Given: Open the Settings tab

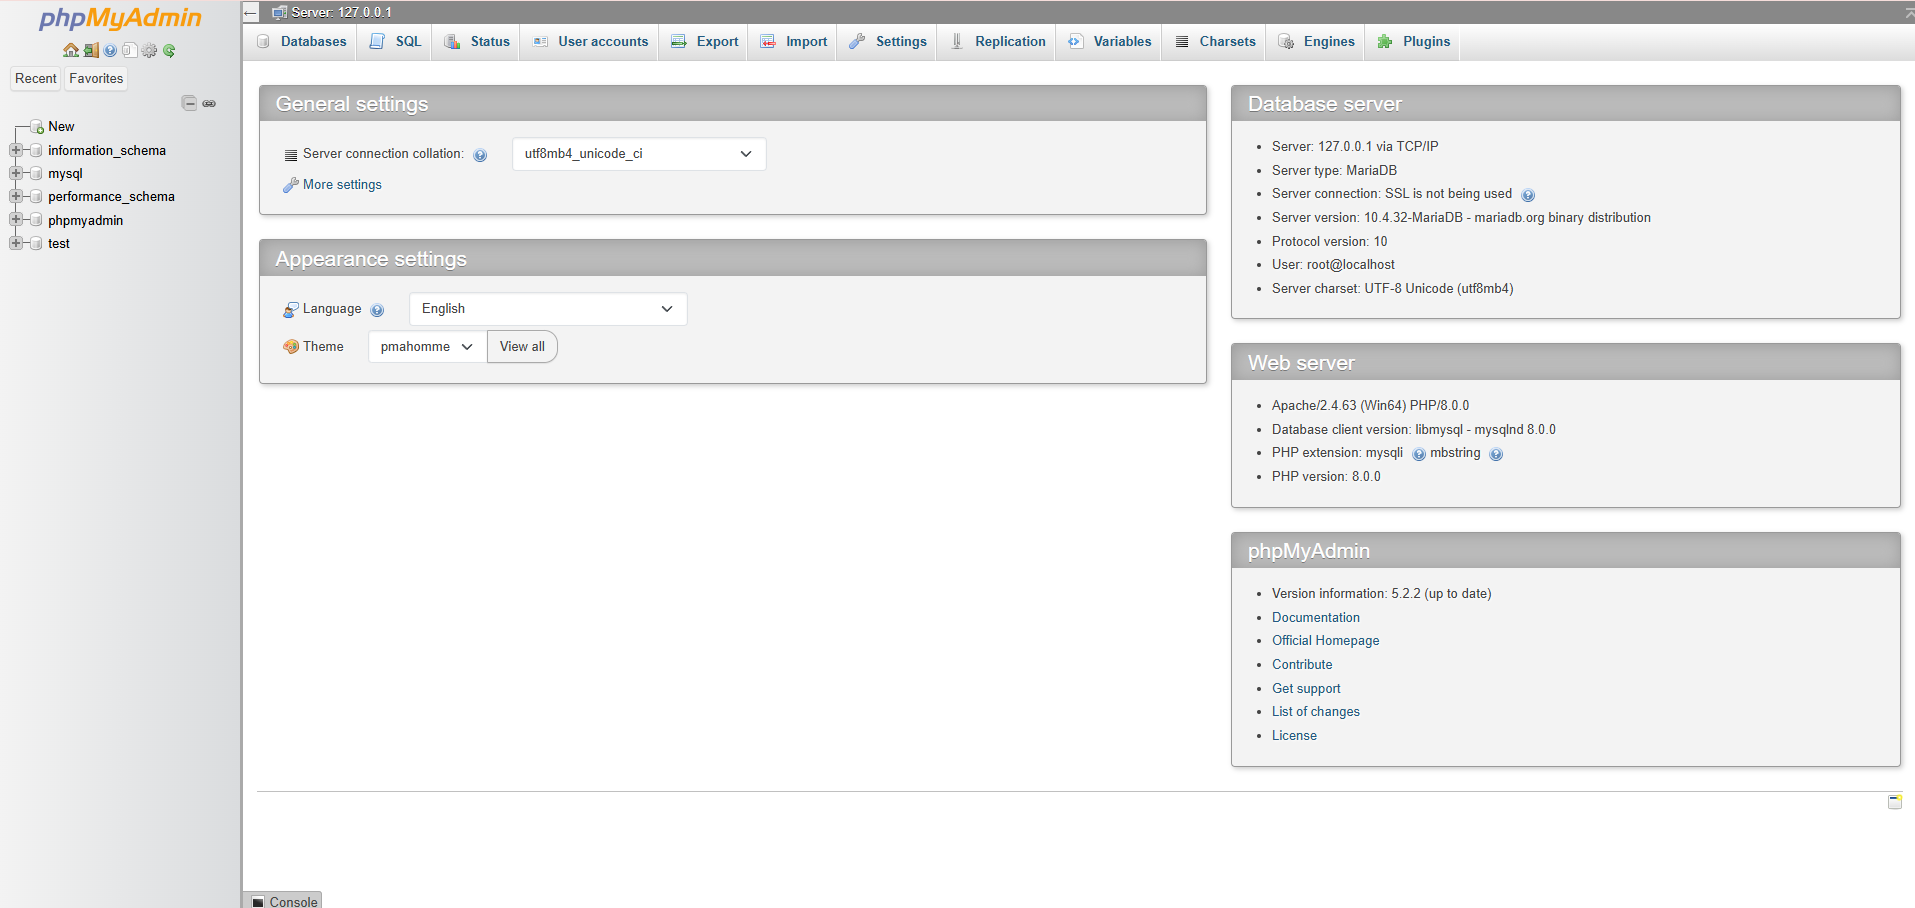Looking at the screenshot, I should pos(888,42).
